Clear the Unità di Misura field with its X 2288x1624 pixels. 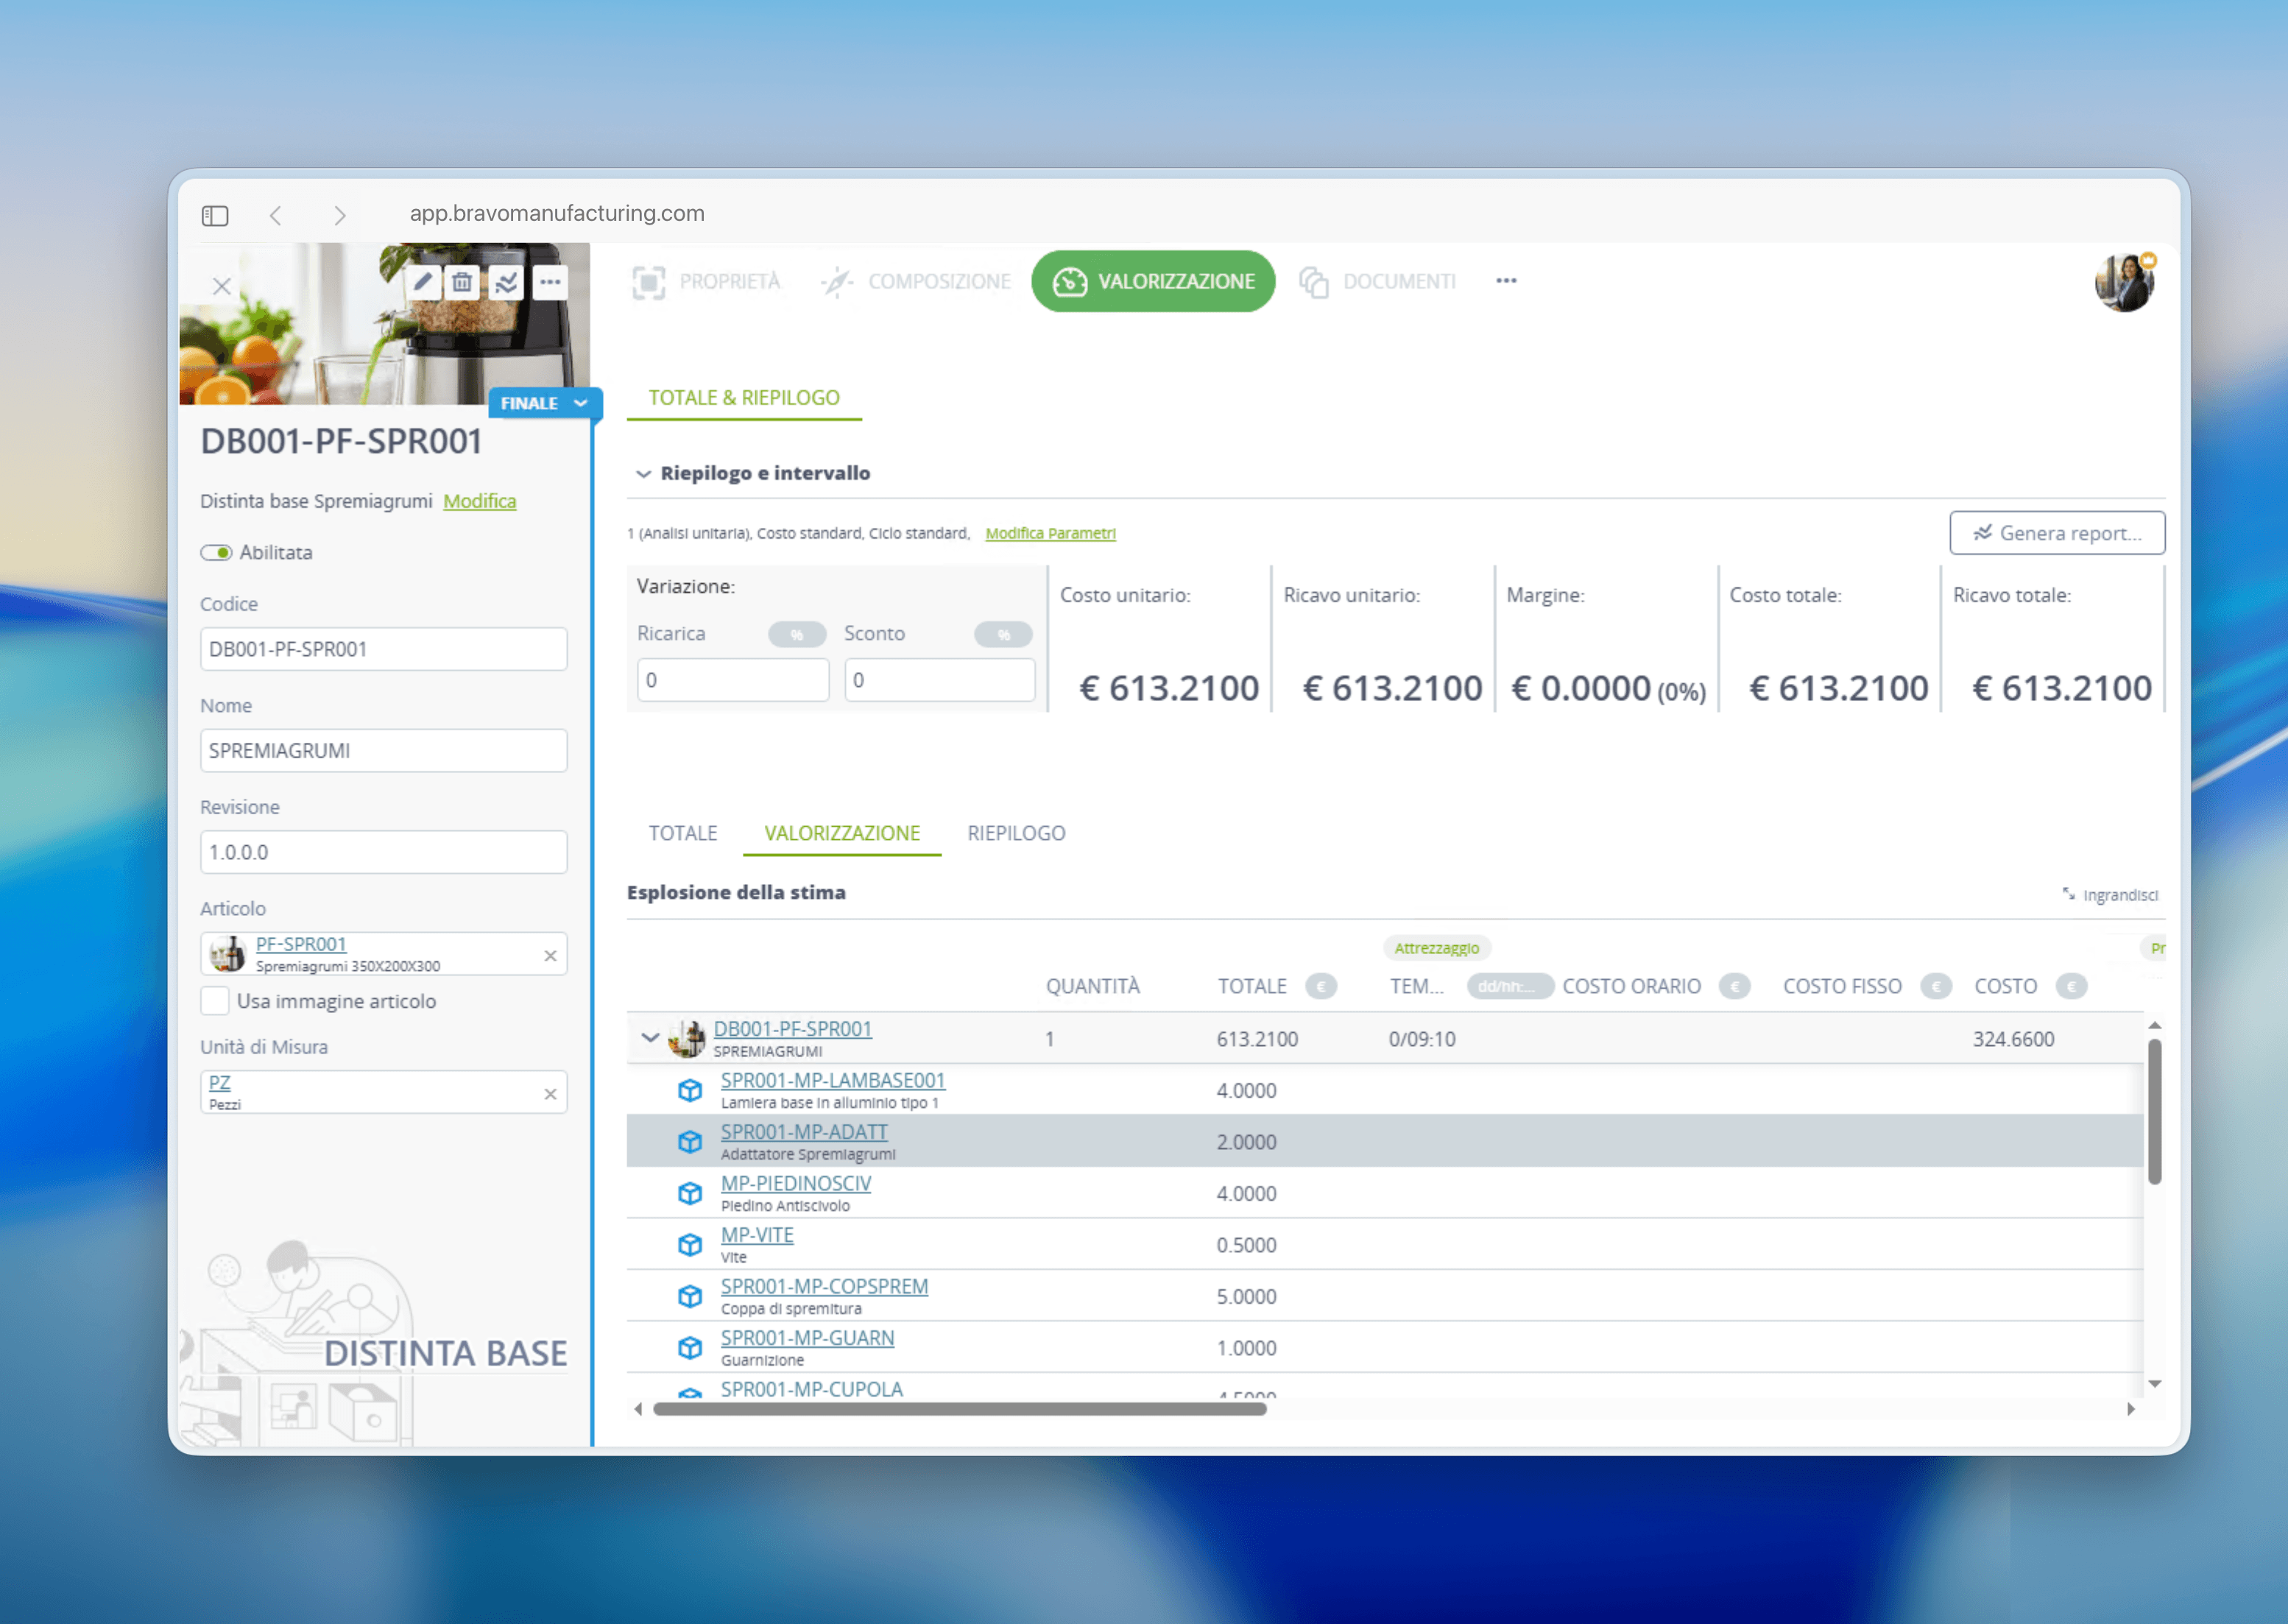(x=550, y=1094)
